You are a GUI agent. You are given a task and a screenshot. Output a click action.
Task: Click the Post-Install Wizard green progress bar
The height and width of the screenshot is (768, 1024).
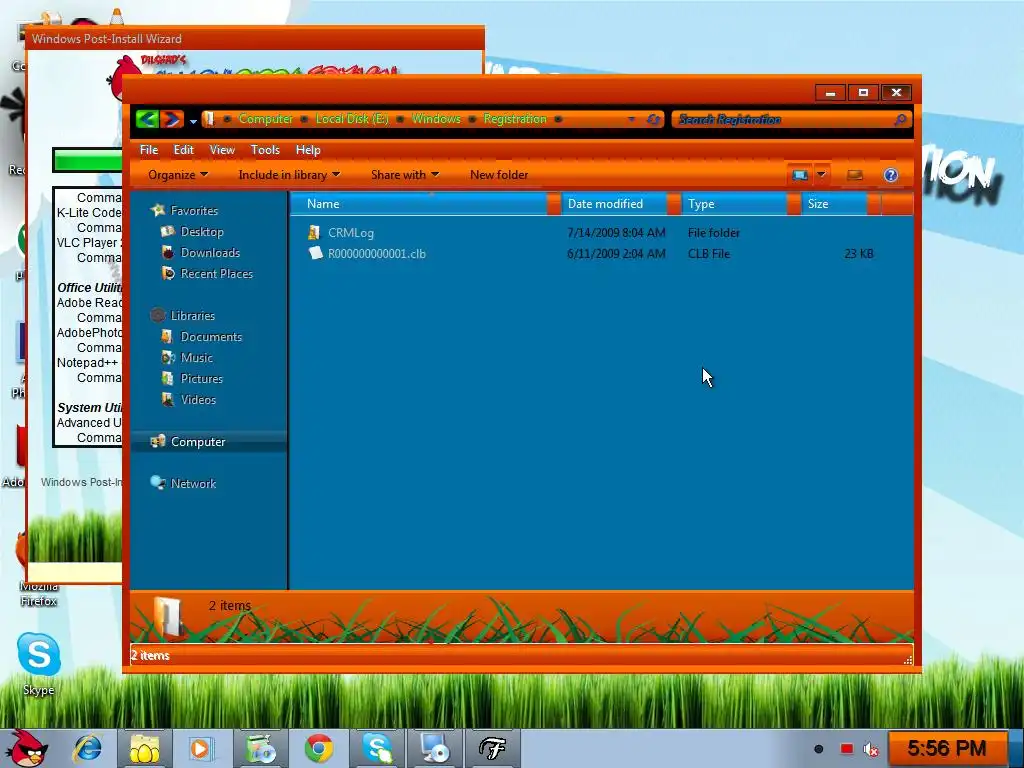point(88,160)
